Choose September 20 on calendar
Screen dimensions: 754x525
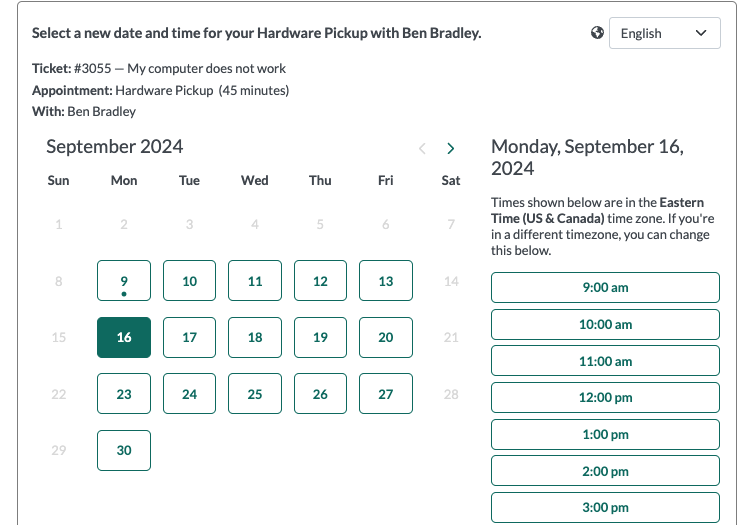tap(386, 337)
